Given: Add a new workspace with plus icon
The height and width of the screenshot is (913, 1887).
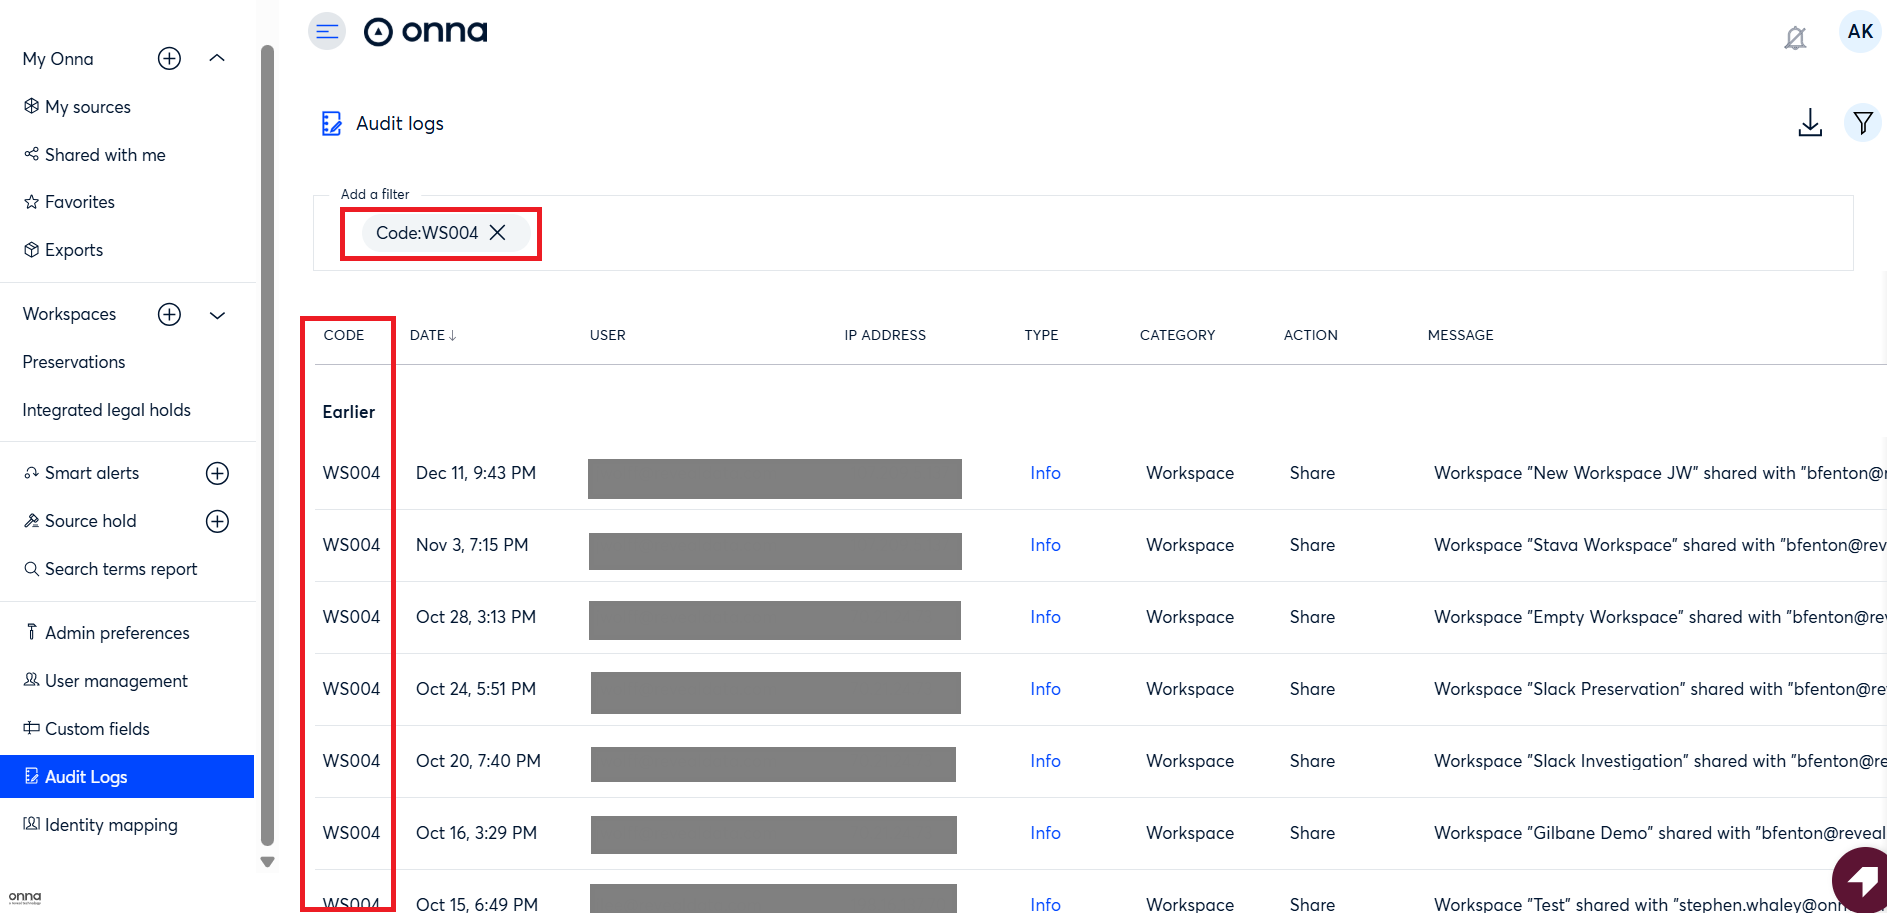Looking at the screenshot, I should coord(170,315).
